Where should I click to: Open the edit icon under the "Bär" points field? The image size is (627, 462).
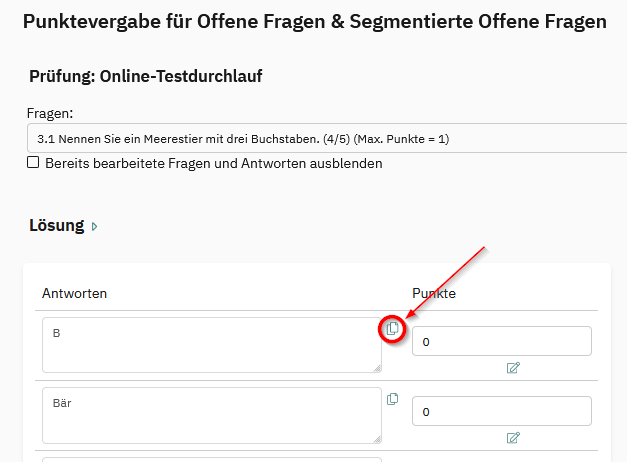pos(513,437)
